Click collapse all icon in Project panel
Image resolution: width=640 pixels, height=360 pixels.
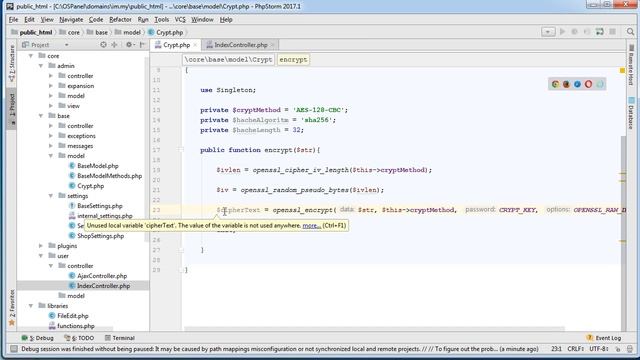coord(114,44)
